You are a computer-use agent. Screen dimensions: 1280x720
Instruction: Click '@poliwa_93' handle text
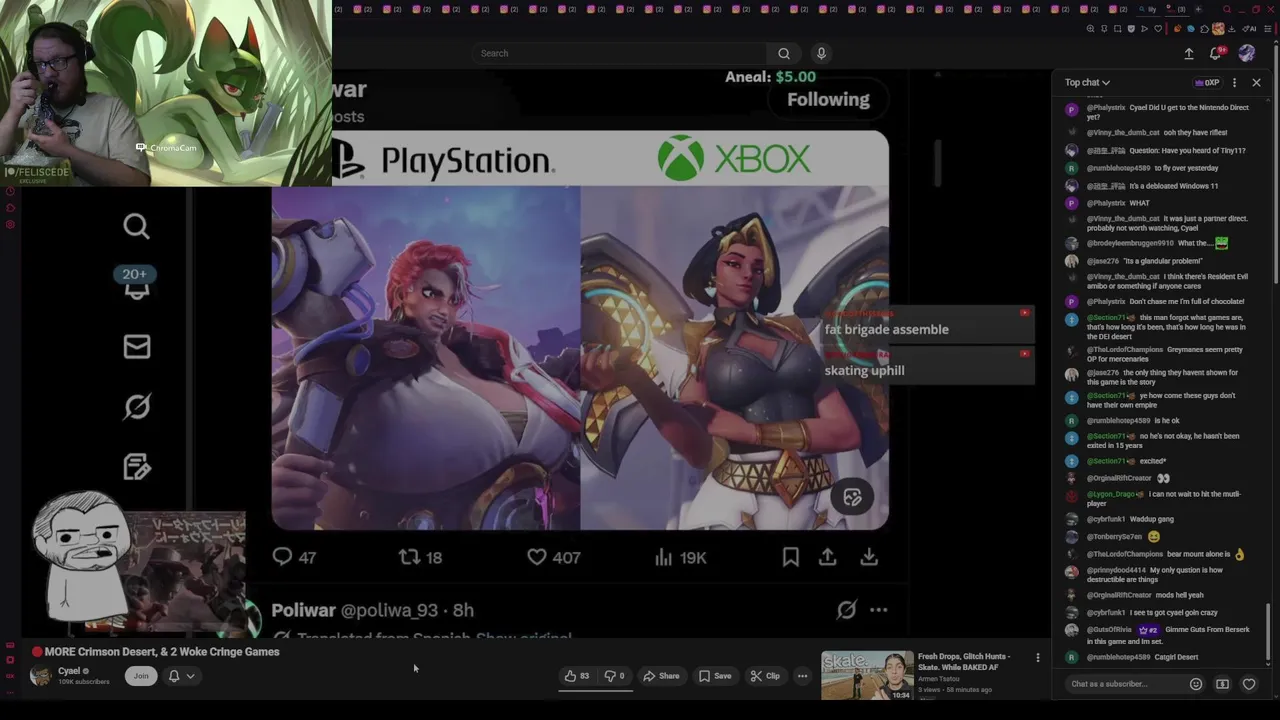[x=389, y=610]
